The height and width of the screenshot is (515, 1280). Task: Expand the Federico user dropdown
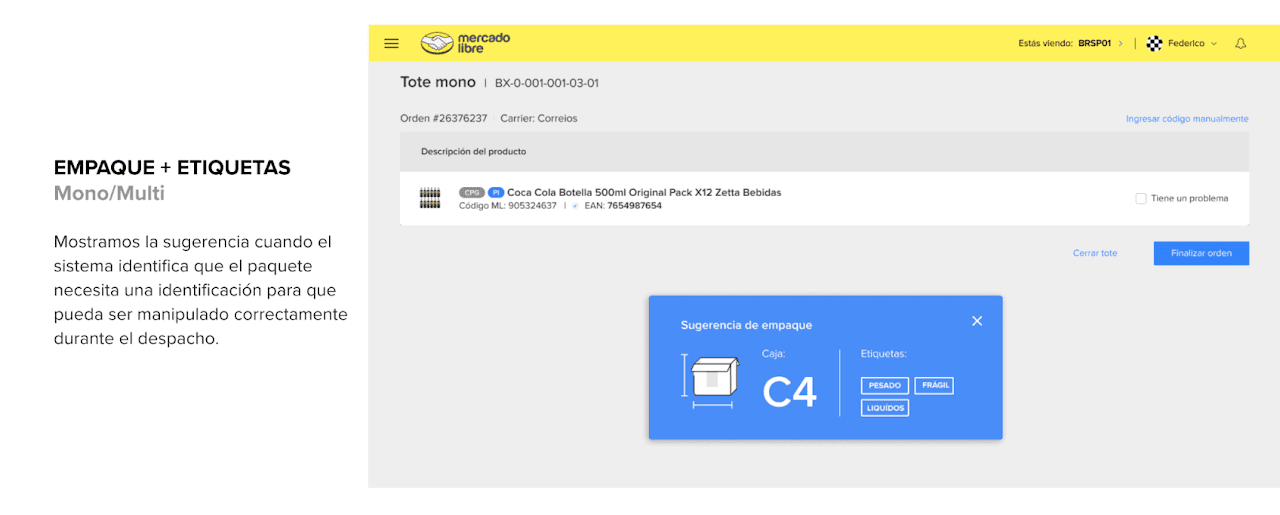[x=1214, y=44]
